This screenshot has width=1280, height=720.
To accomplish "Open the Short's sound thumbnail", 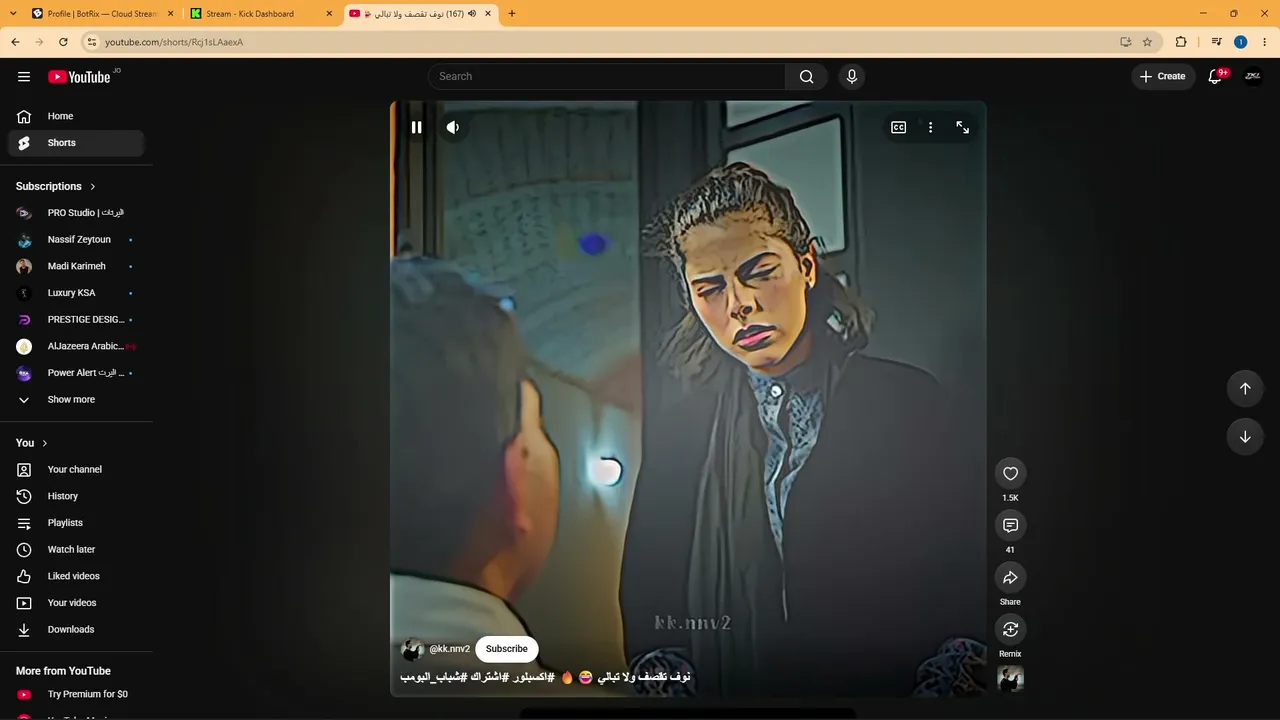I will pyautogui.click(x=1010, y=679).
